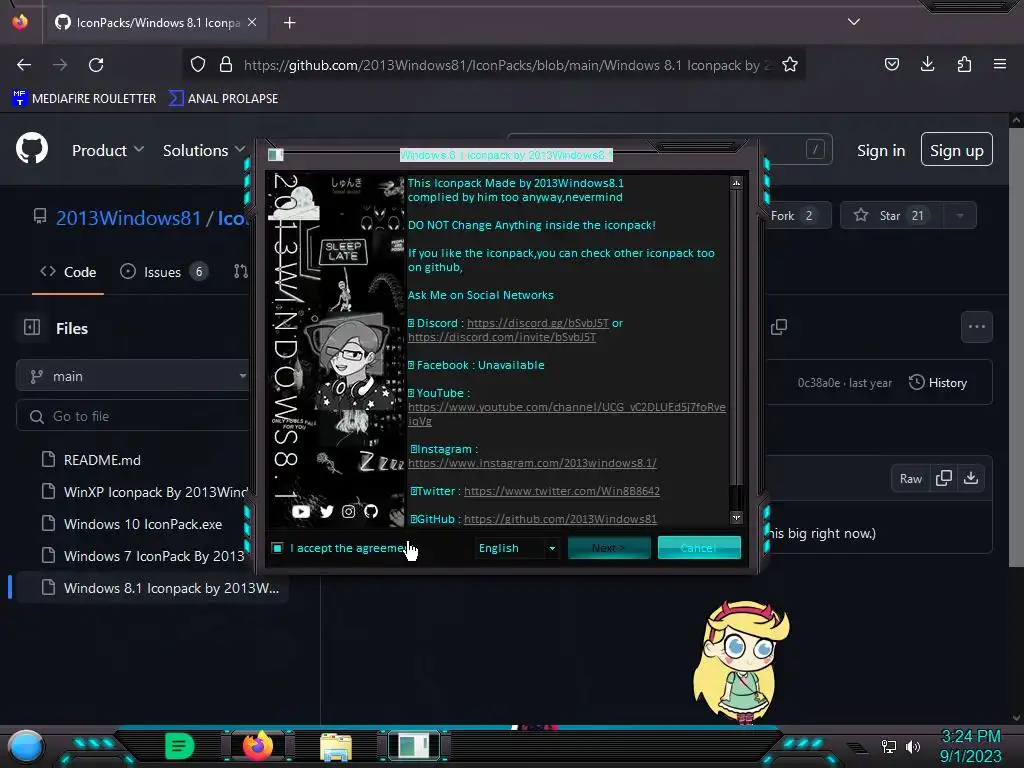Open the Start orb on the taskbar
The image size is (1024, 768).
pos(27,746)
